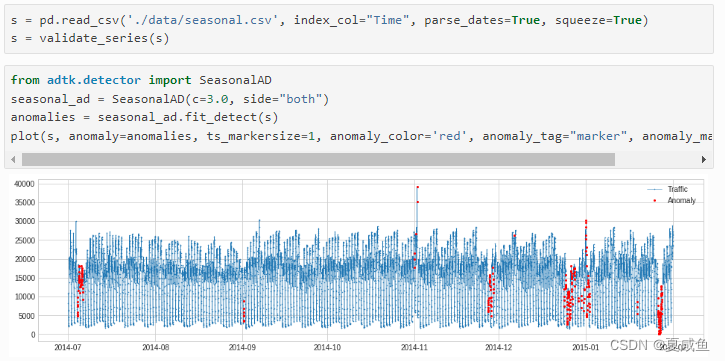
Task: Click the 'plot(s, anomaly=anomalies' code line
Action: pos(361,136)
